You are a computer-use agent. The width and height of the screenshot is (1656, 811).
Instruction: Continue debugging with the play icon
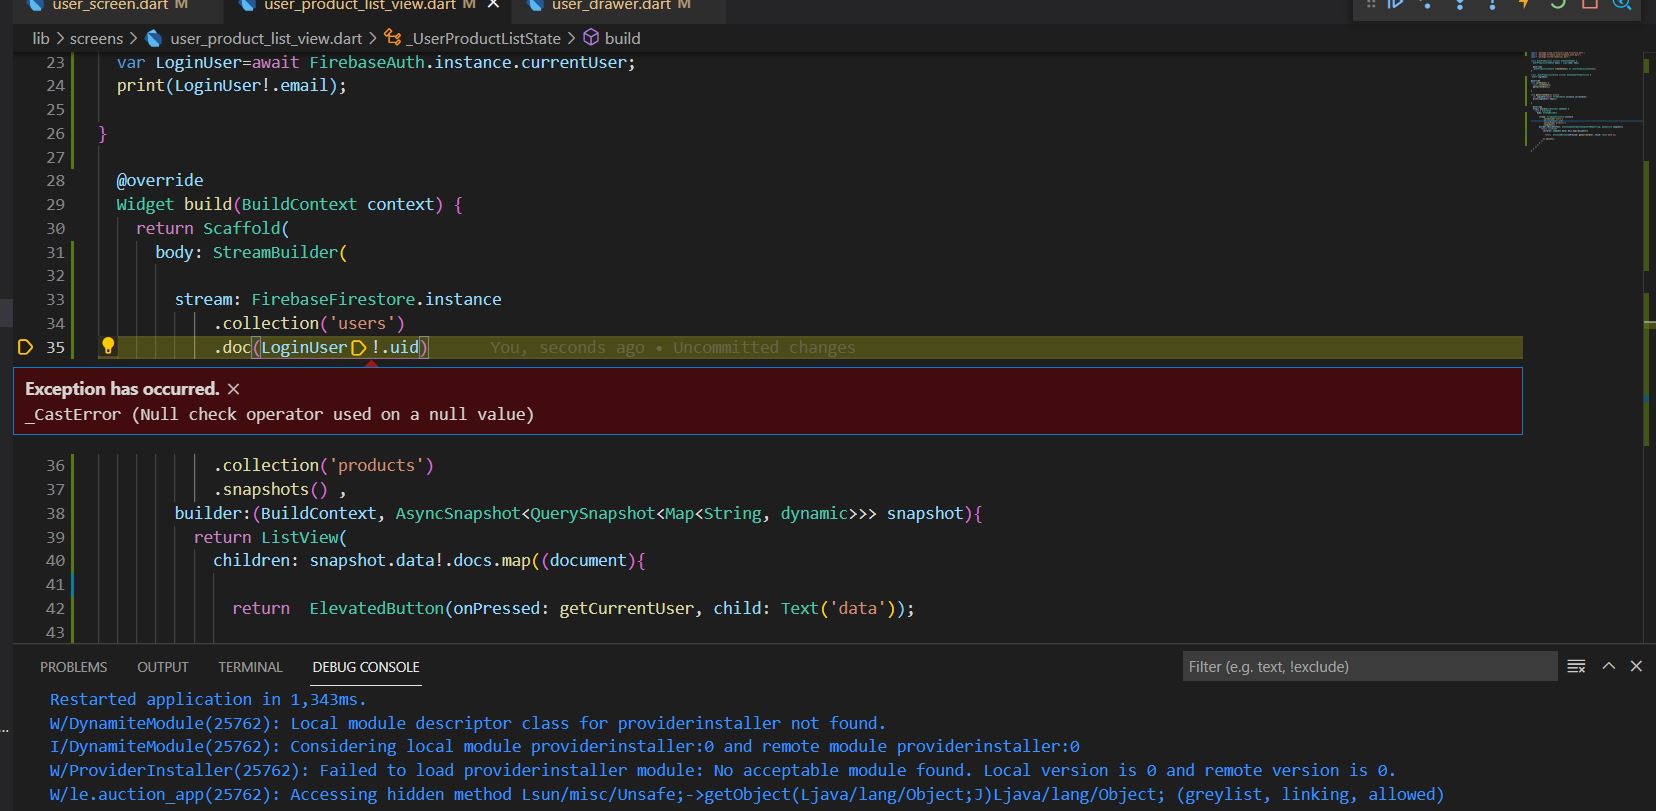click(1396, 4)
